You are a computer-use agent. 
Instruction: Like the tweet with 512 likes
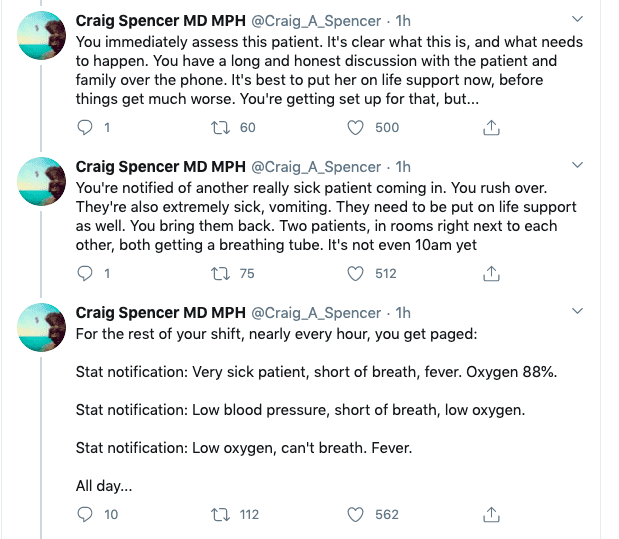click(356, 273)
